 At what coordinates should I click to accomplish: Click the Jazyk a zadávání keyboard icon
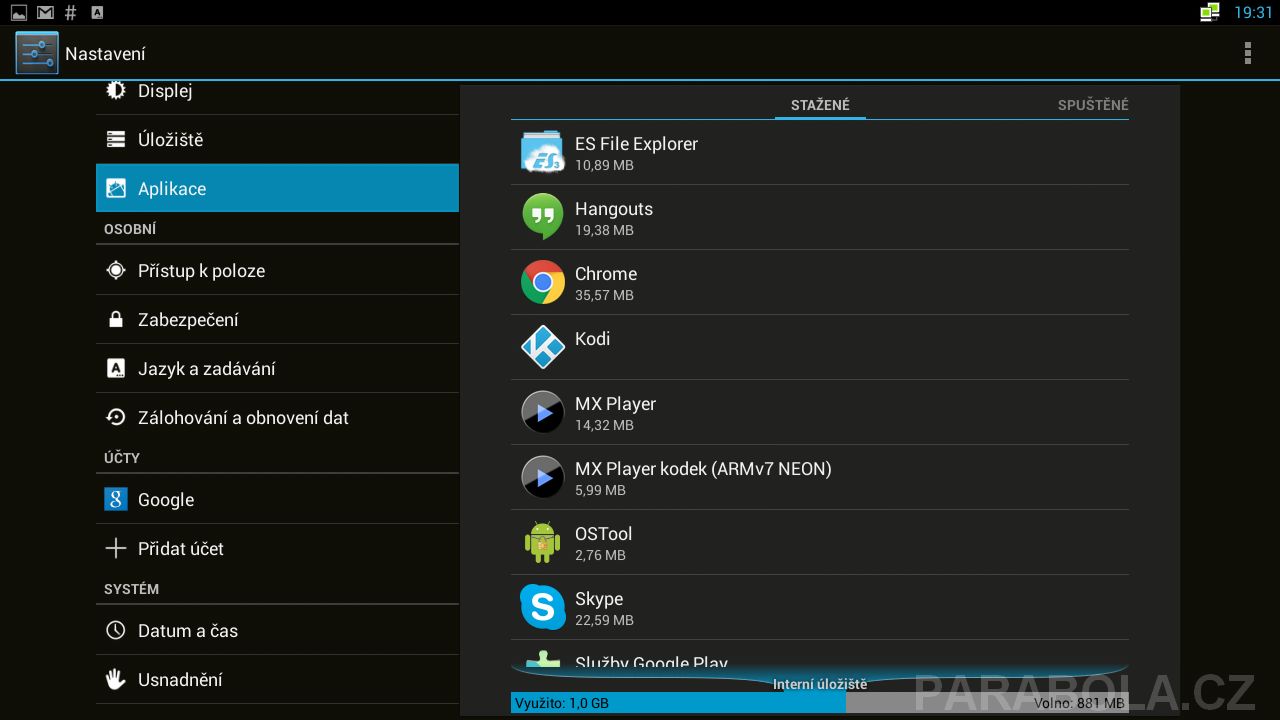pyautogui.click(x=116, y=368)
